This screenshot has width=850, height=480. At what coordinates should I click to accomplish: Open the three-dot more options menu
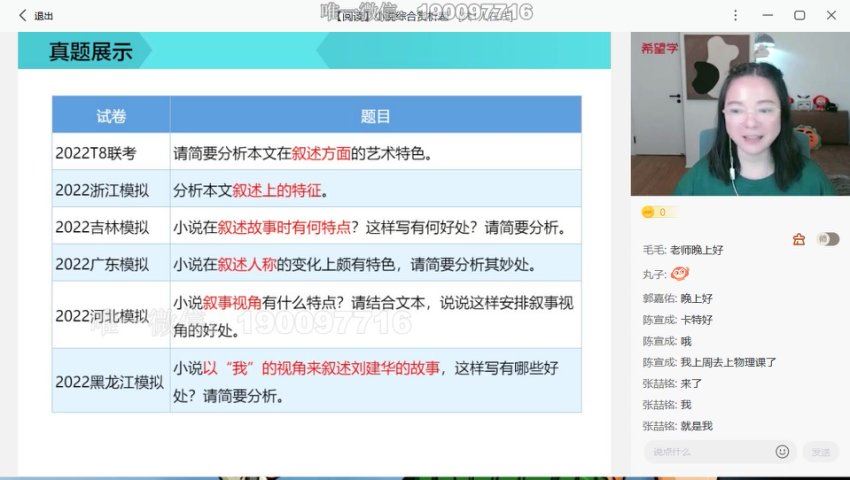[737, 15]
